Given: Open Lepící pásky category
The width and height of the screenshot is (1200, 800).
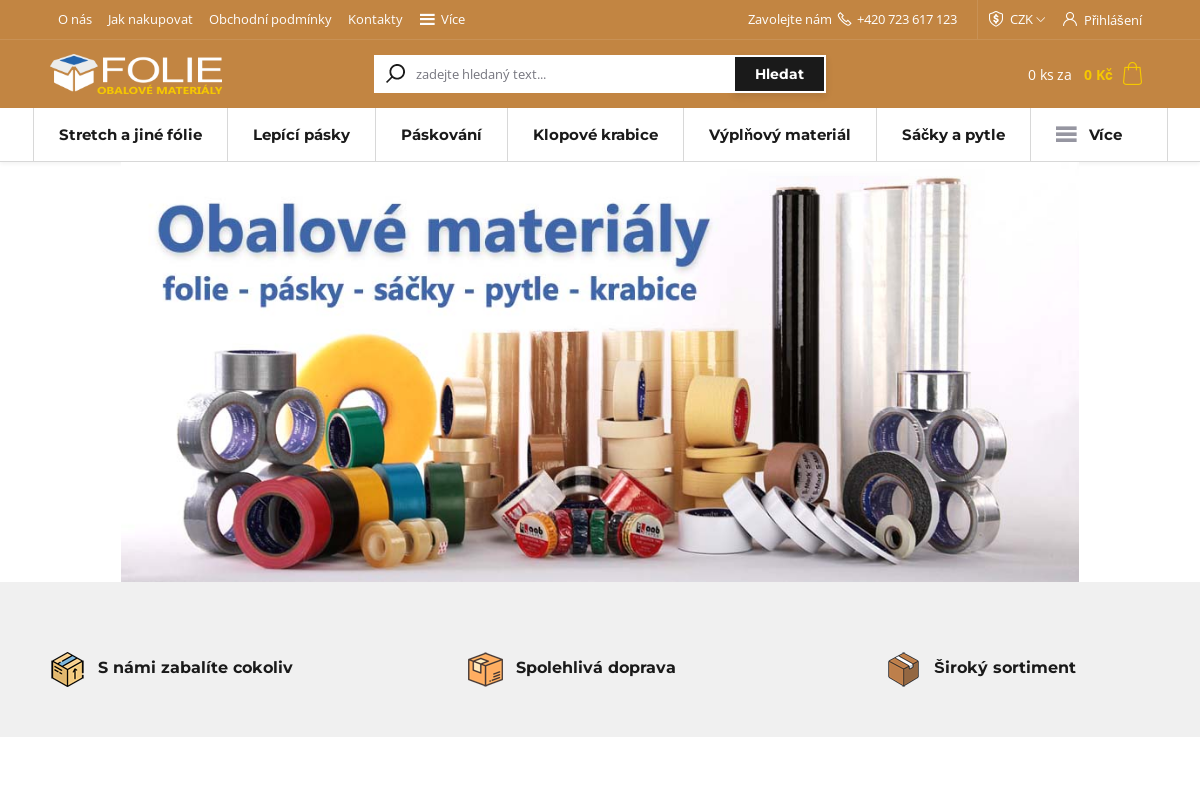Looking at the screenshot, I should [301, 134].
